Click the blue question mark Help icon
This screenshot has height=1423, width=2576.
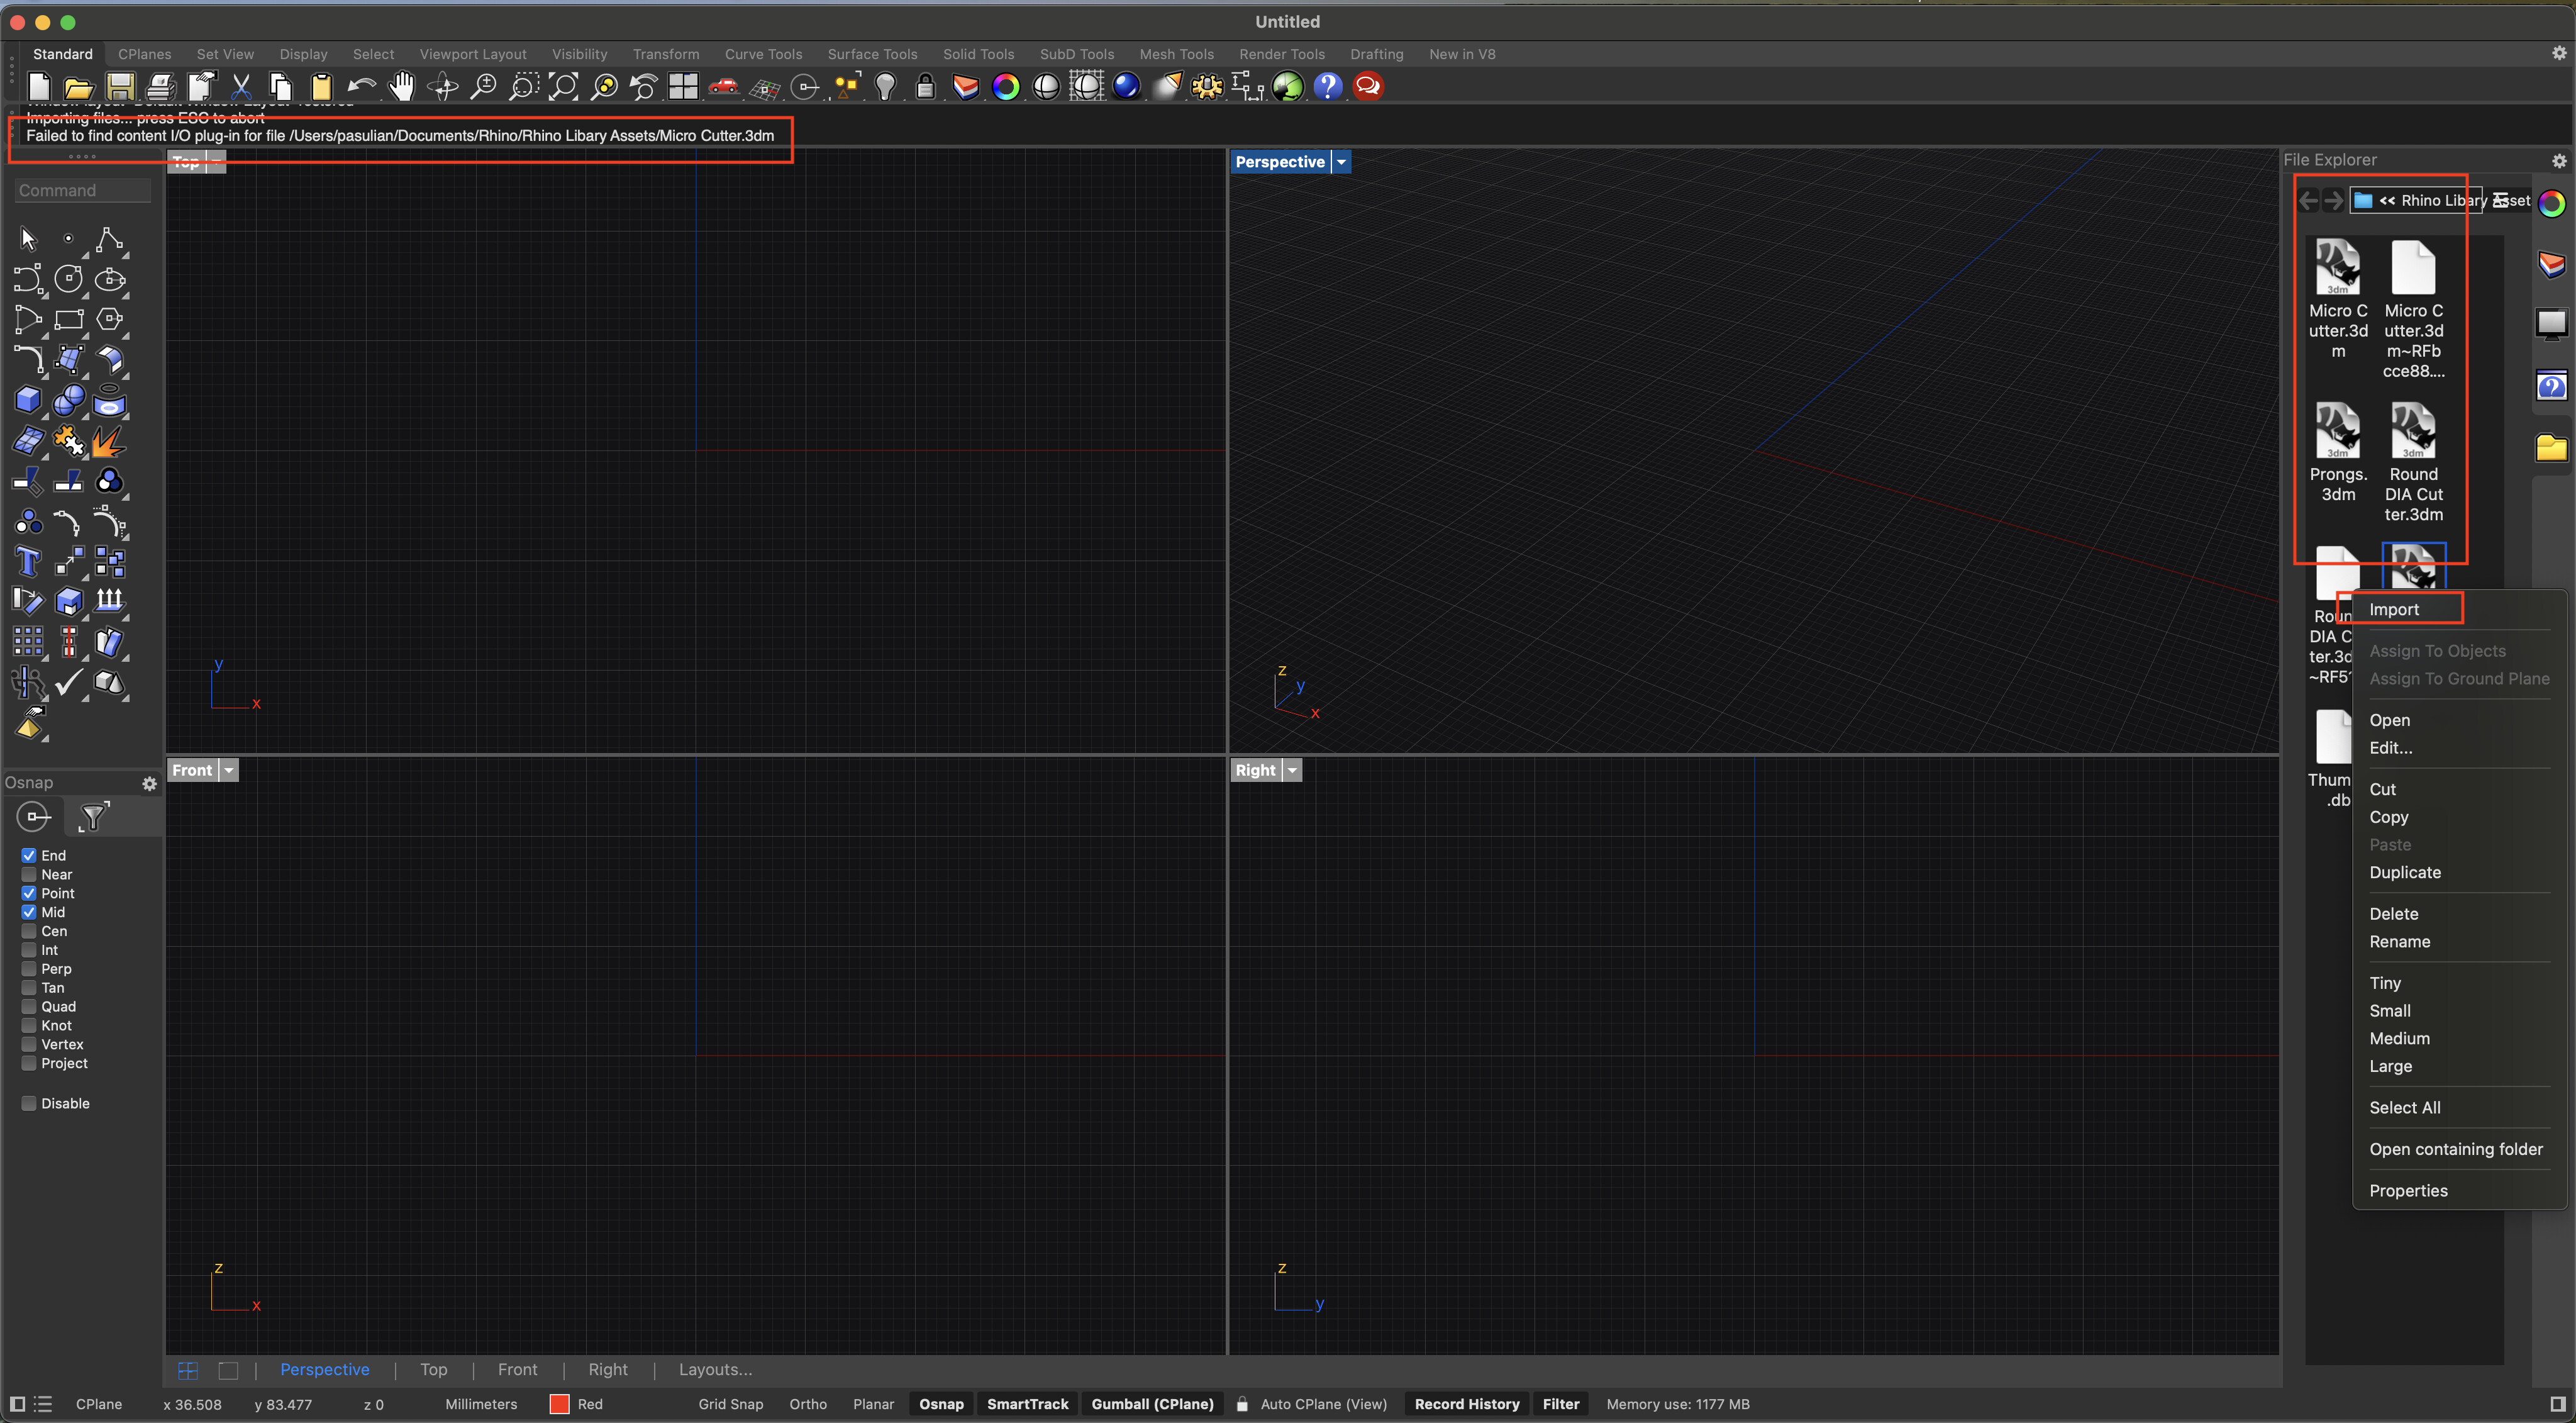1328,87
